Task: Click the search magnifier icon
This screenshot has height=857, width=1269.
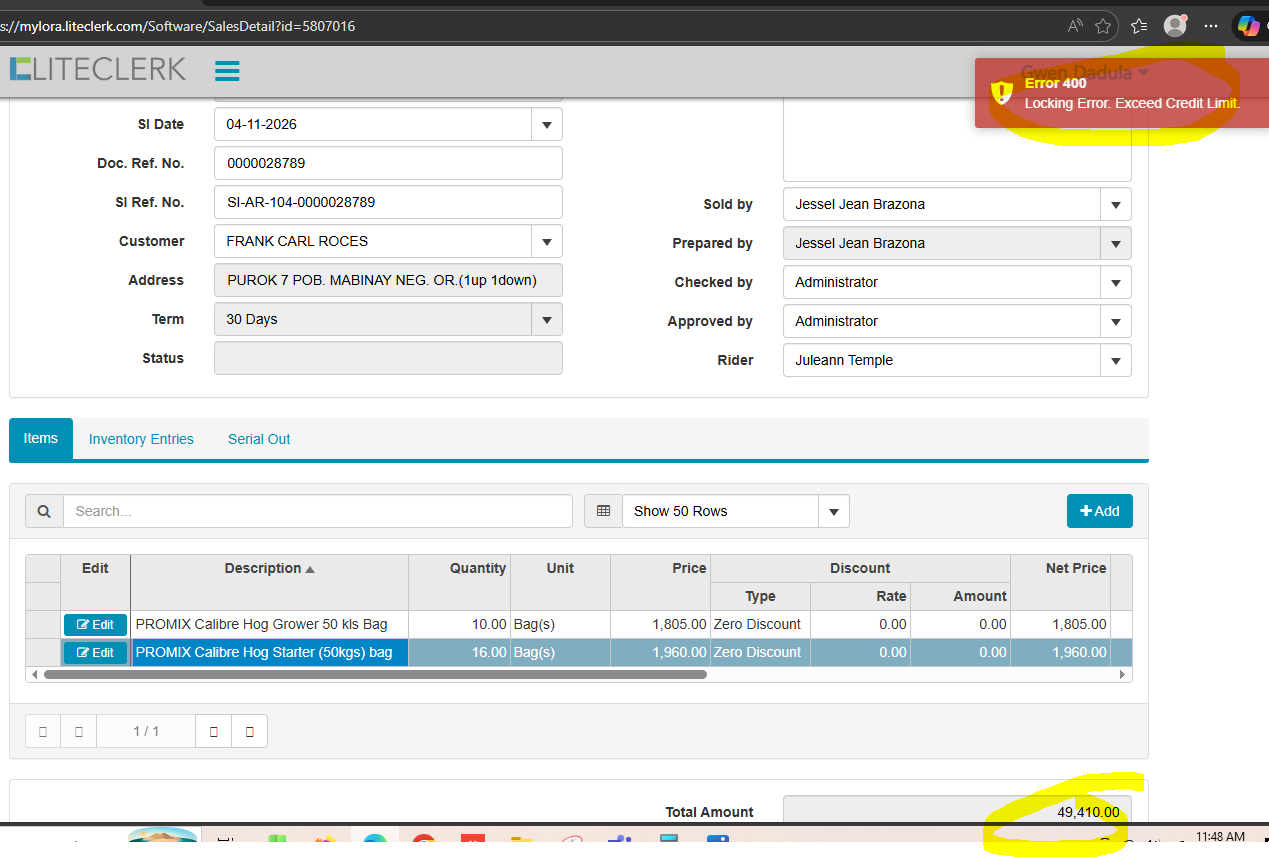Action: click(44, 511)
